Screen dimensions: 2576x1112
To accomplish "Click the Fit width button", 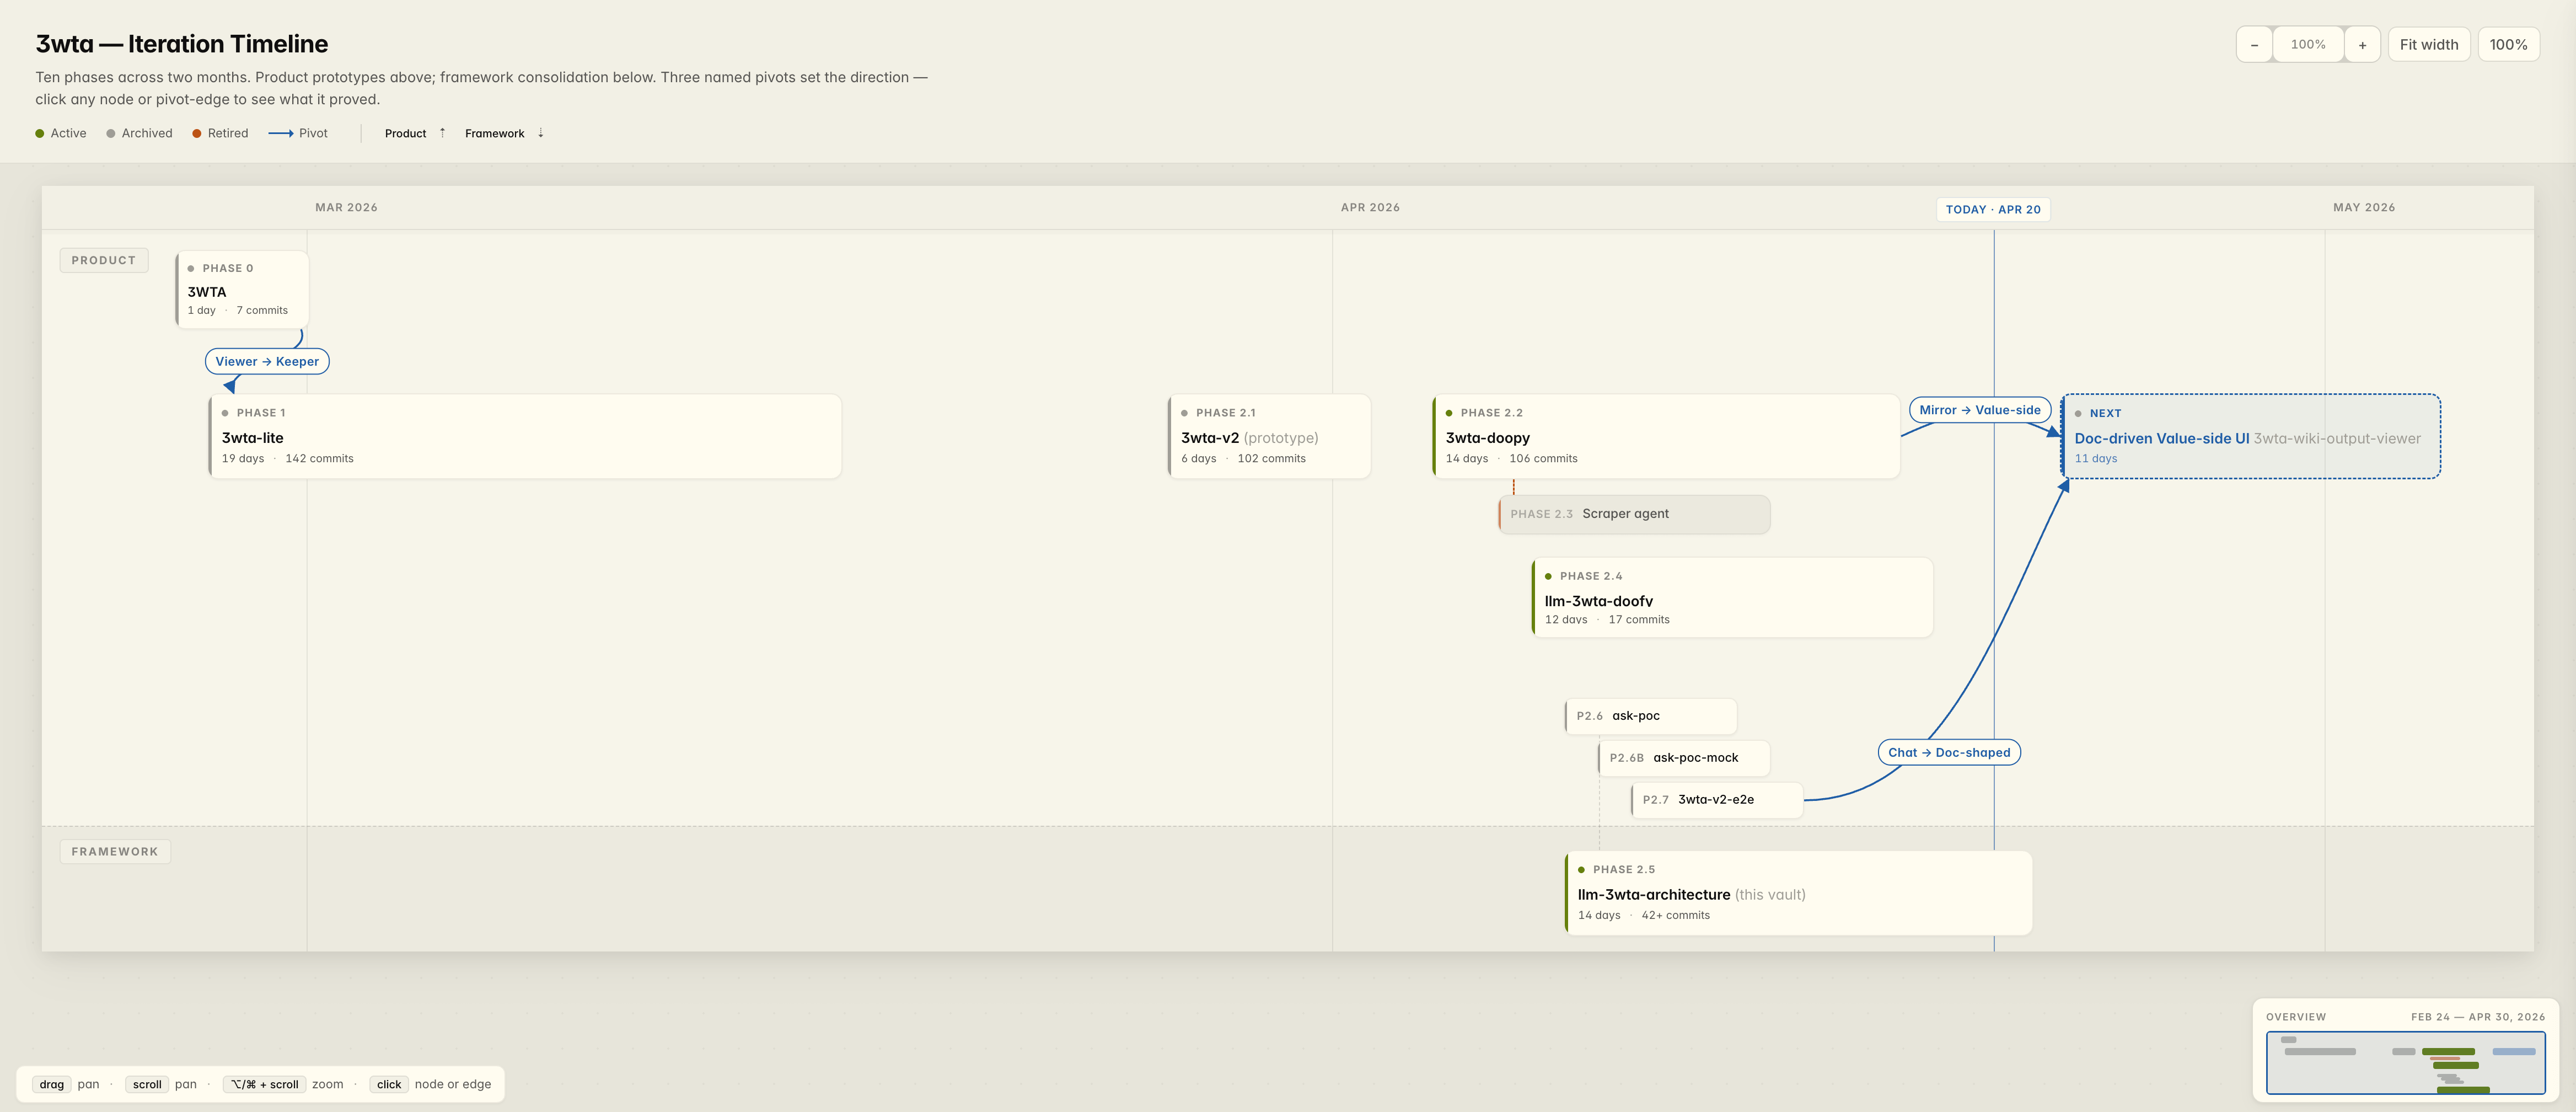I will tap(2429, 45).
